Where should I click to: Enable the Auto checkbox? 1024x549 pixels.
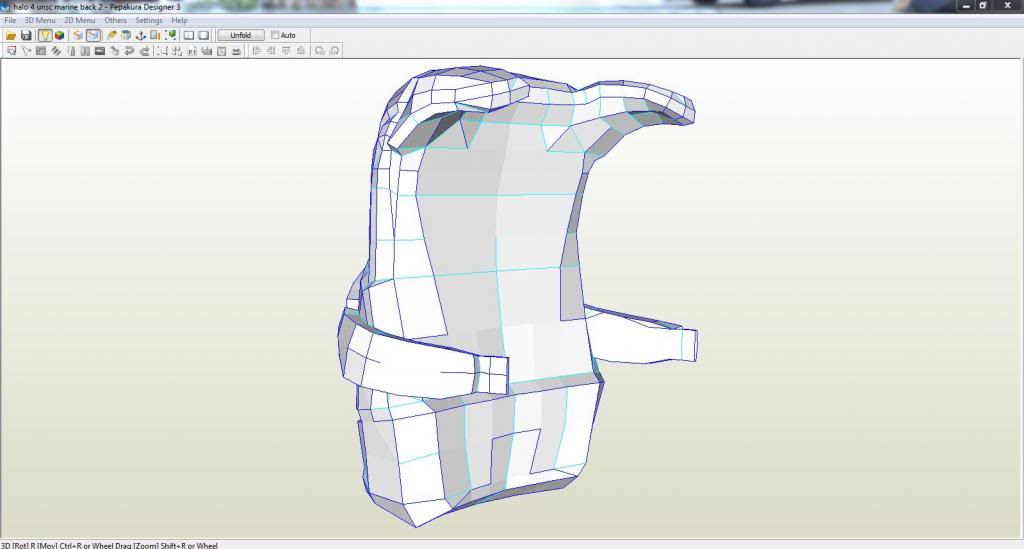tap(275, 35)
